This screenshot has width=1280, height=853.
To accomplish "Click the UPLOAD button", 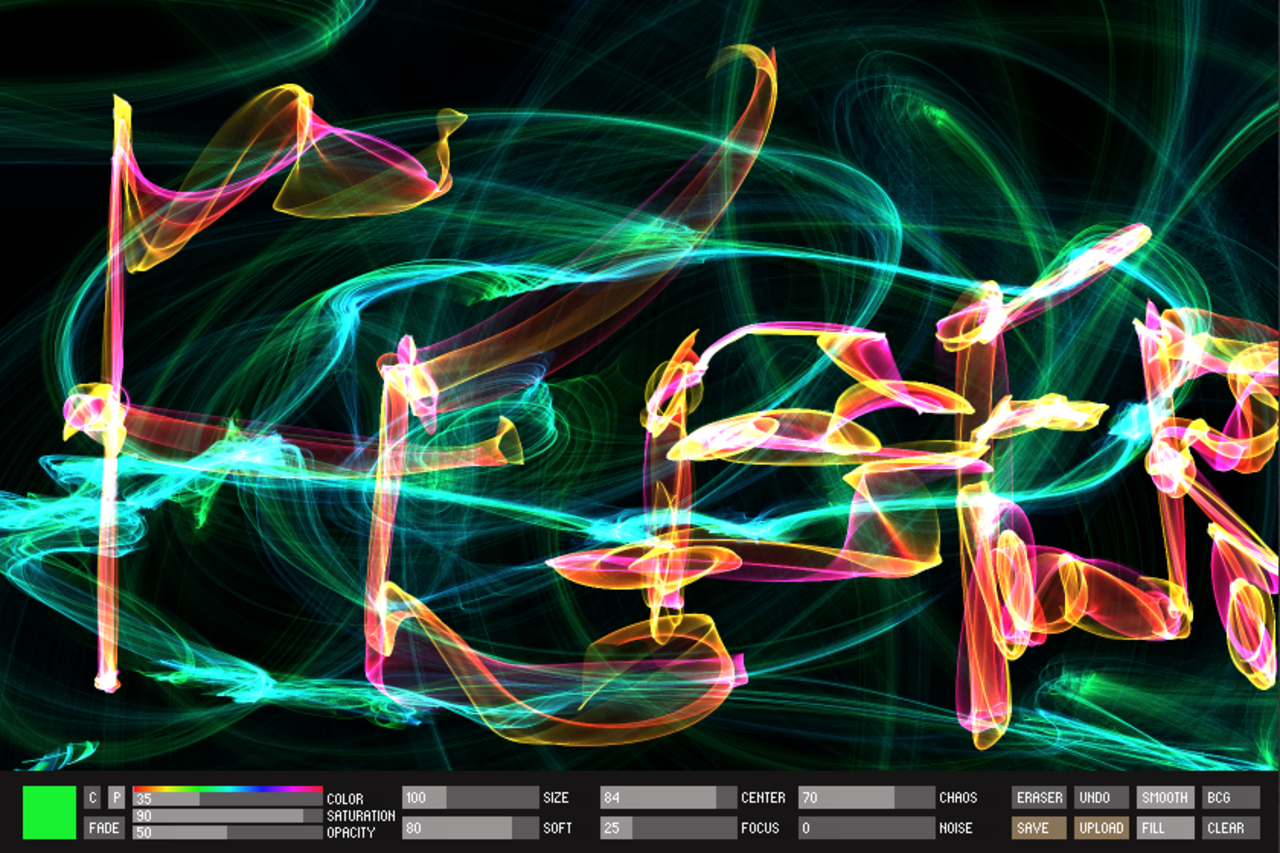I will [1101, 828].
